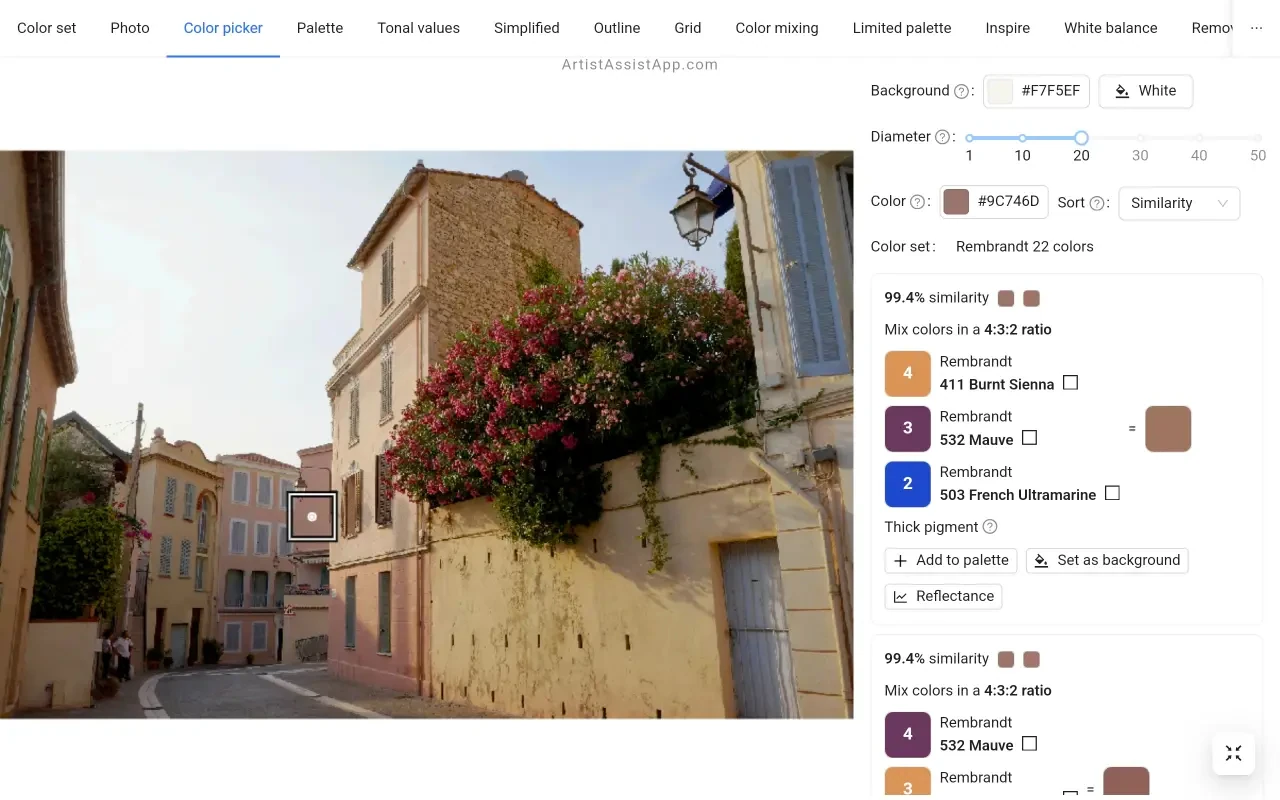Click the street lantern in the photo
The height and width of the screenshot is (800, 1280).
click(x=693, y=211)
